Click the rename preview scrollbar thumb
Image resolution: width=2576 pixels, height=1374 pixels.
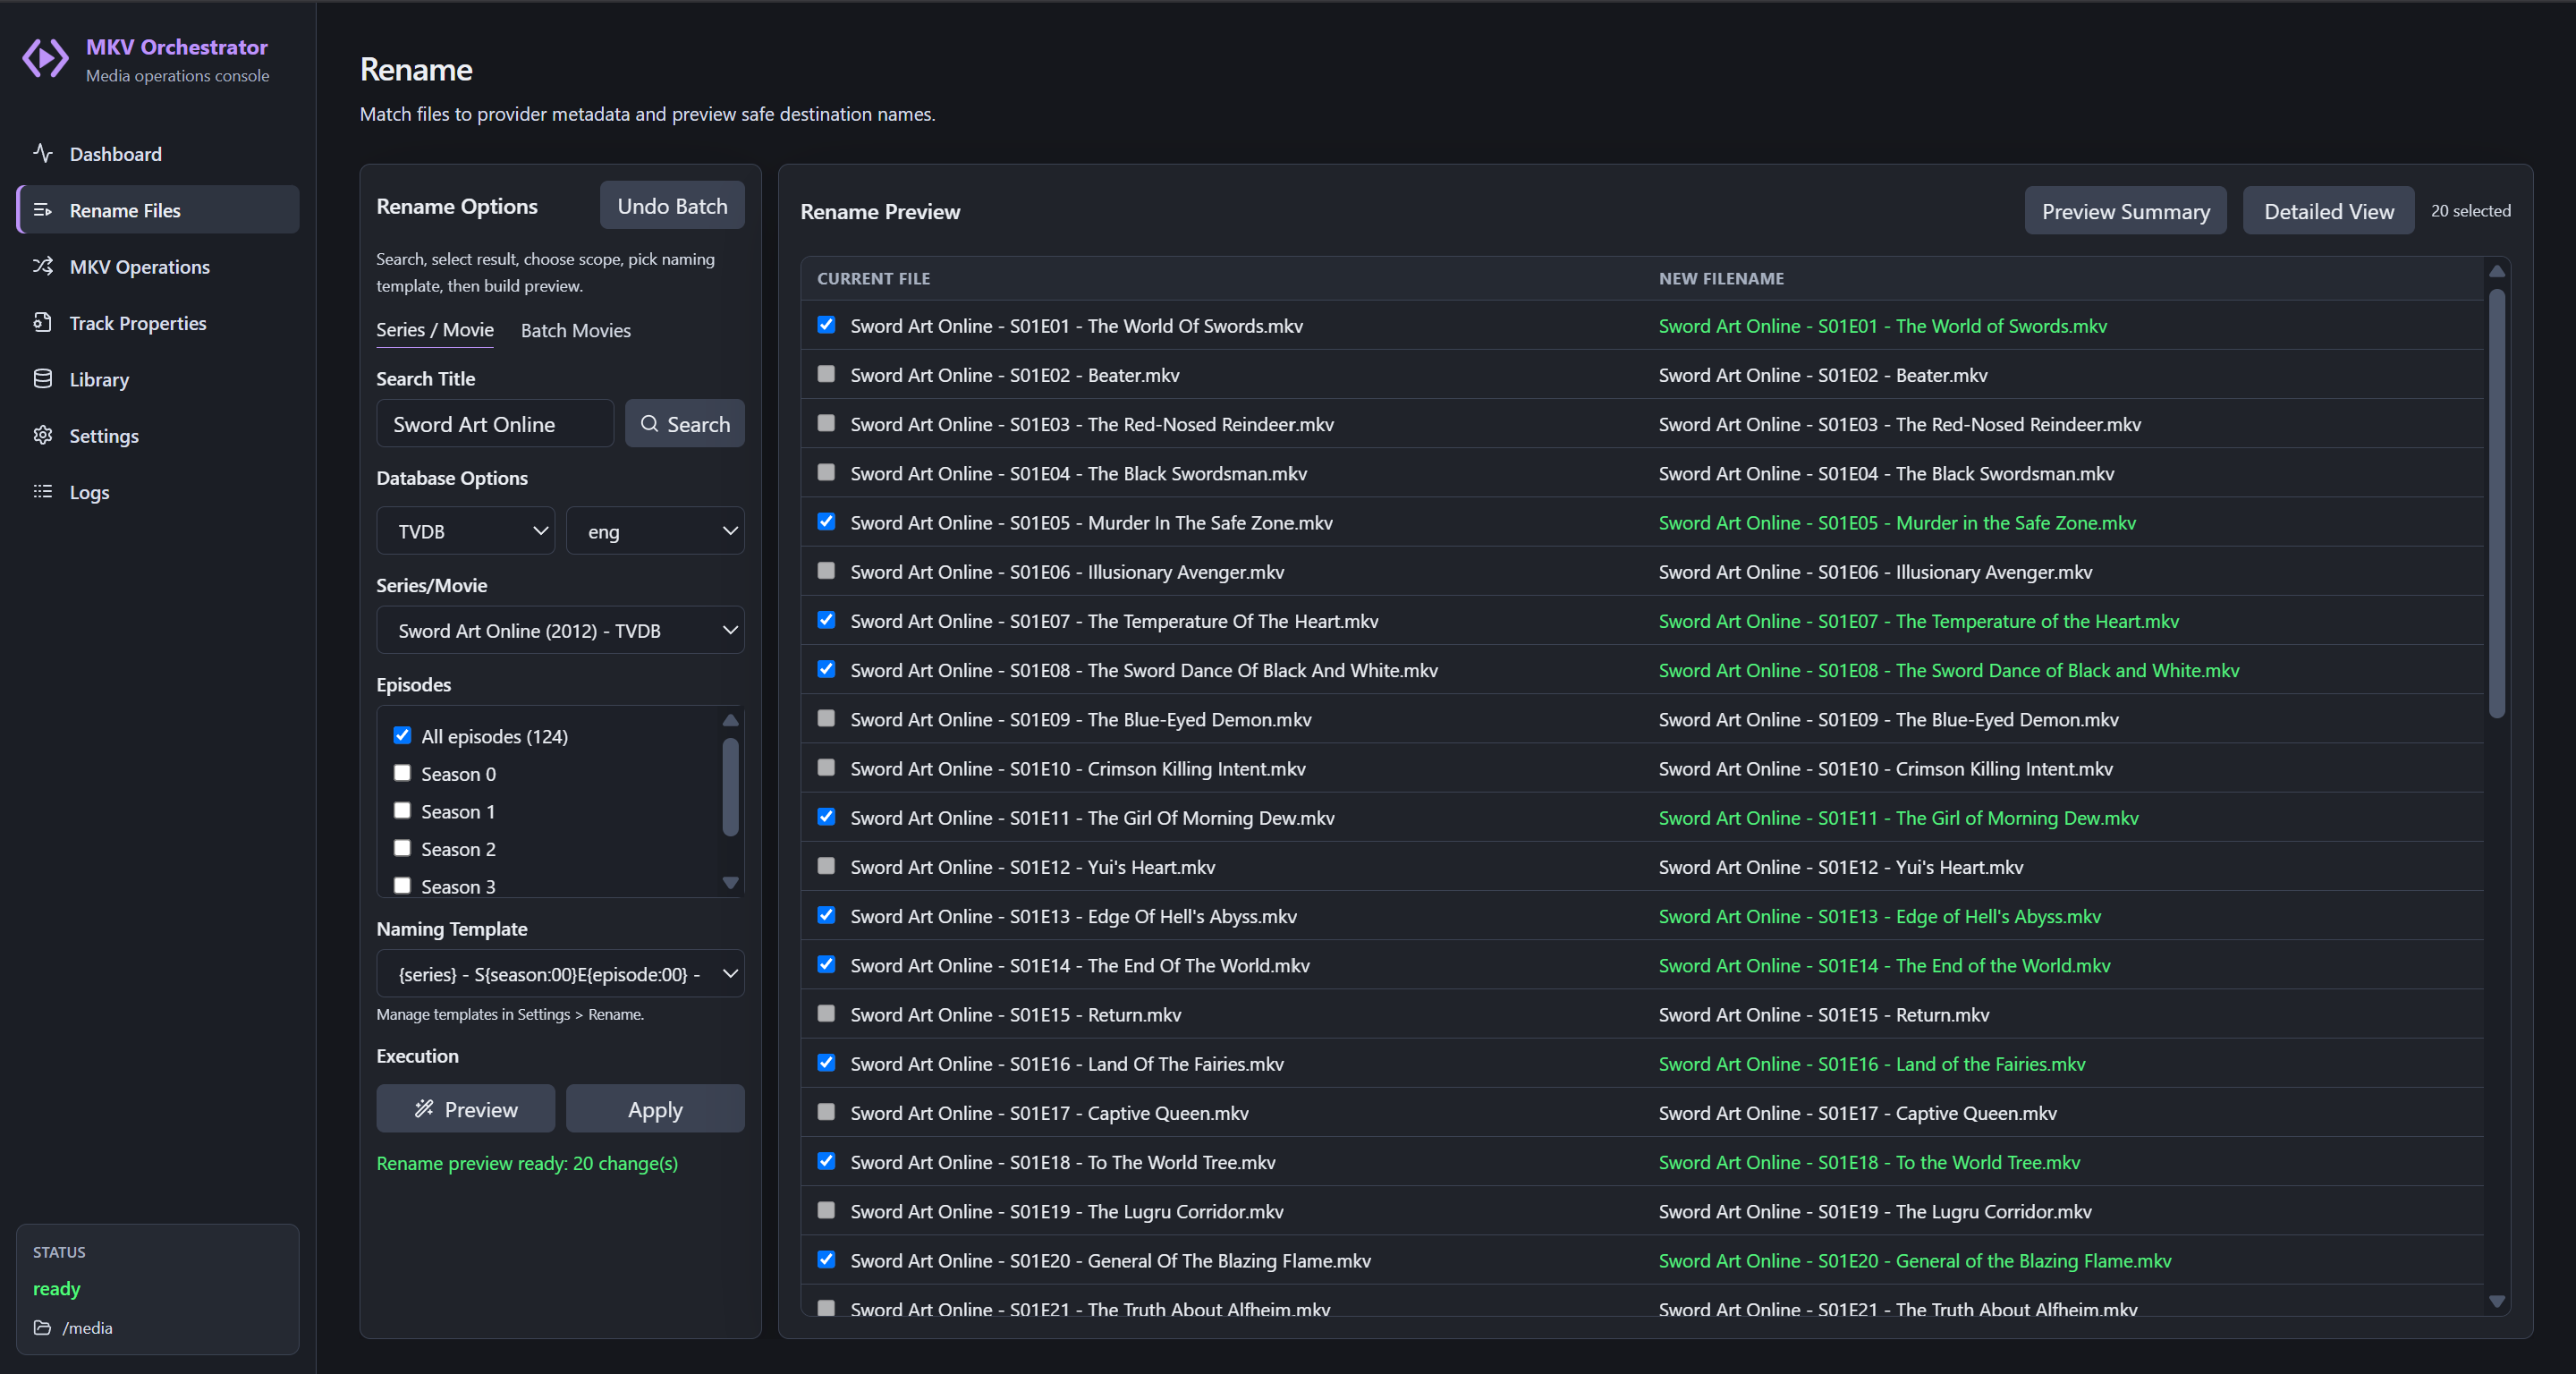pos(2497,503)
